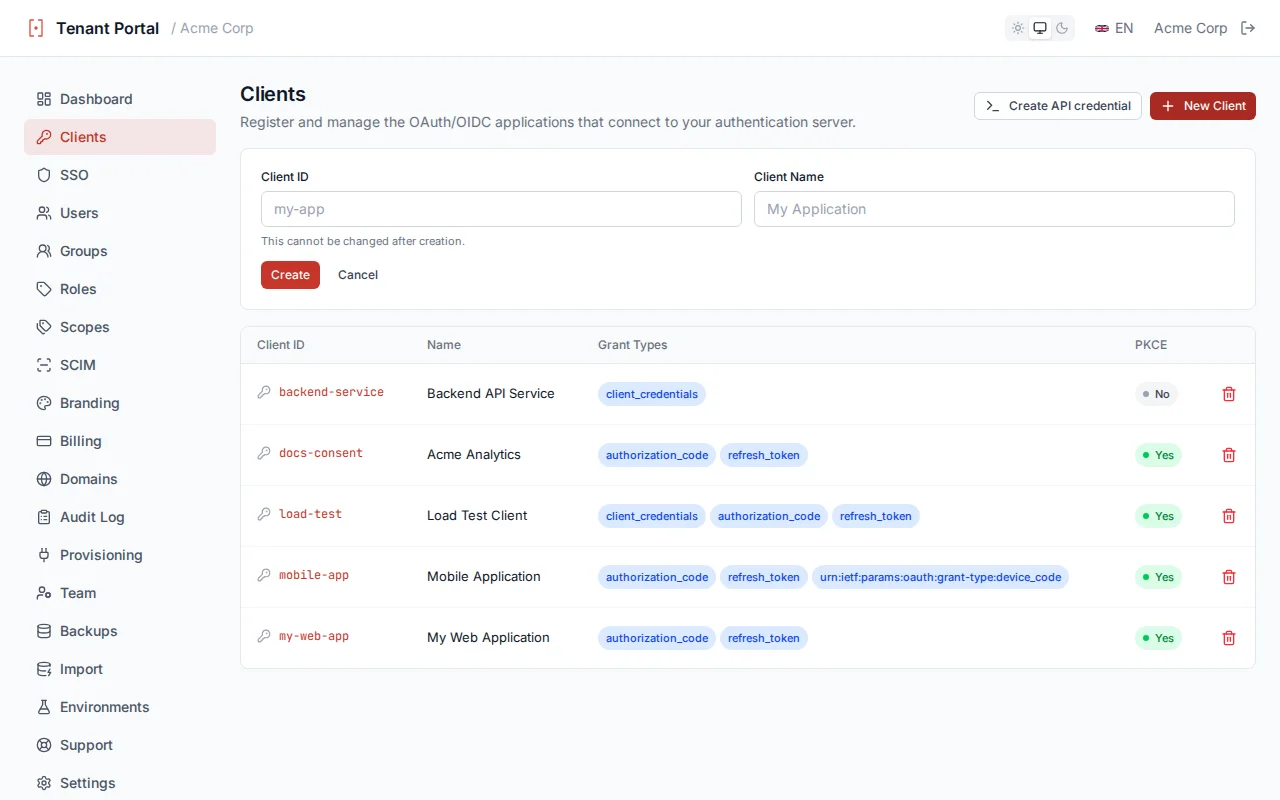
Task: Click client_credentials badge in load-test row
Action: point(652,516)
